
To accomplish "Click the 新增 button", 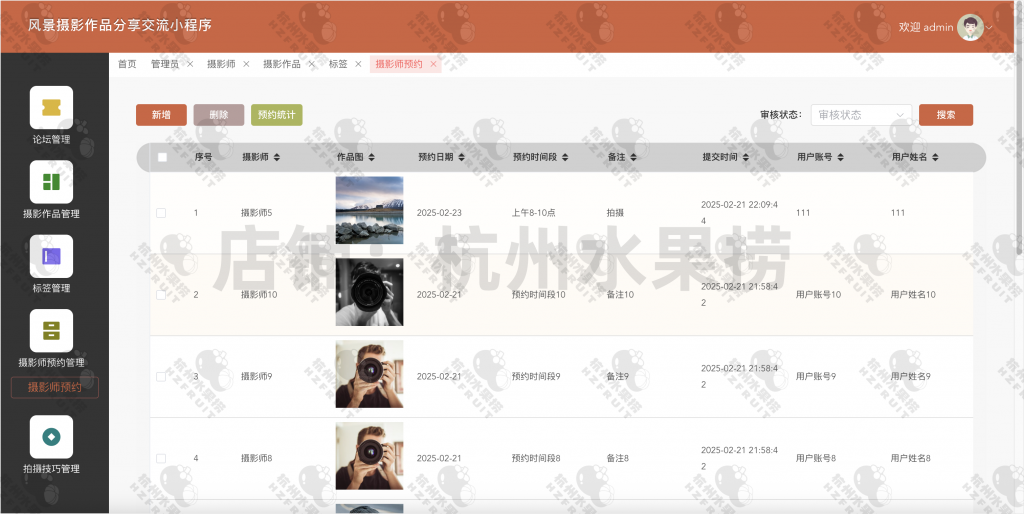I will (x=161, y=115).
